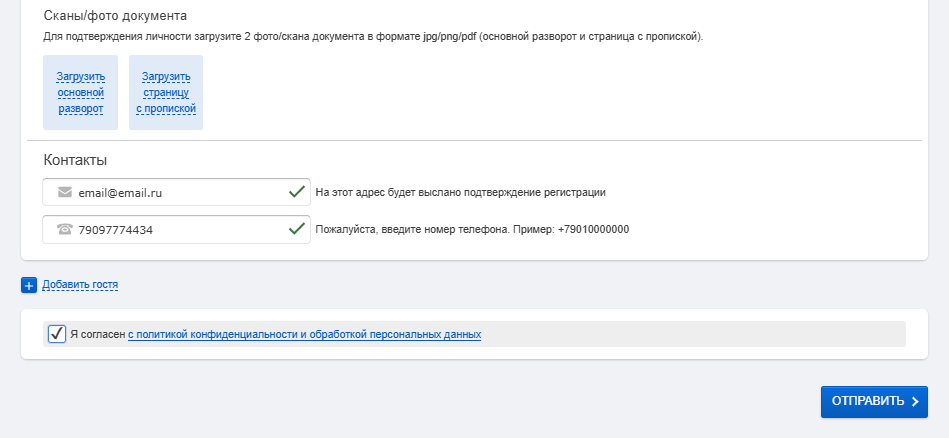Click the Я согласен label text
Screen dimensions: 949x438
(x=98, y=334)
